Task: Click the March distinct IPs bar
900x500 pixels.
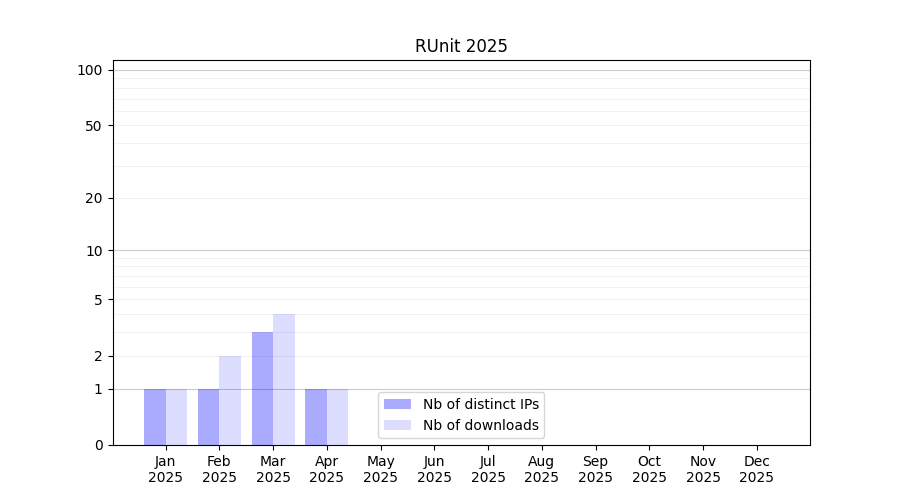Action: coord(262,389)
